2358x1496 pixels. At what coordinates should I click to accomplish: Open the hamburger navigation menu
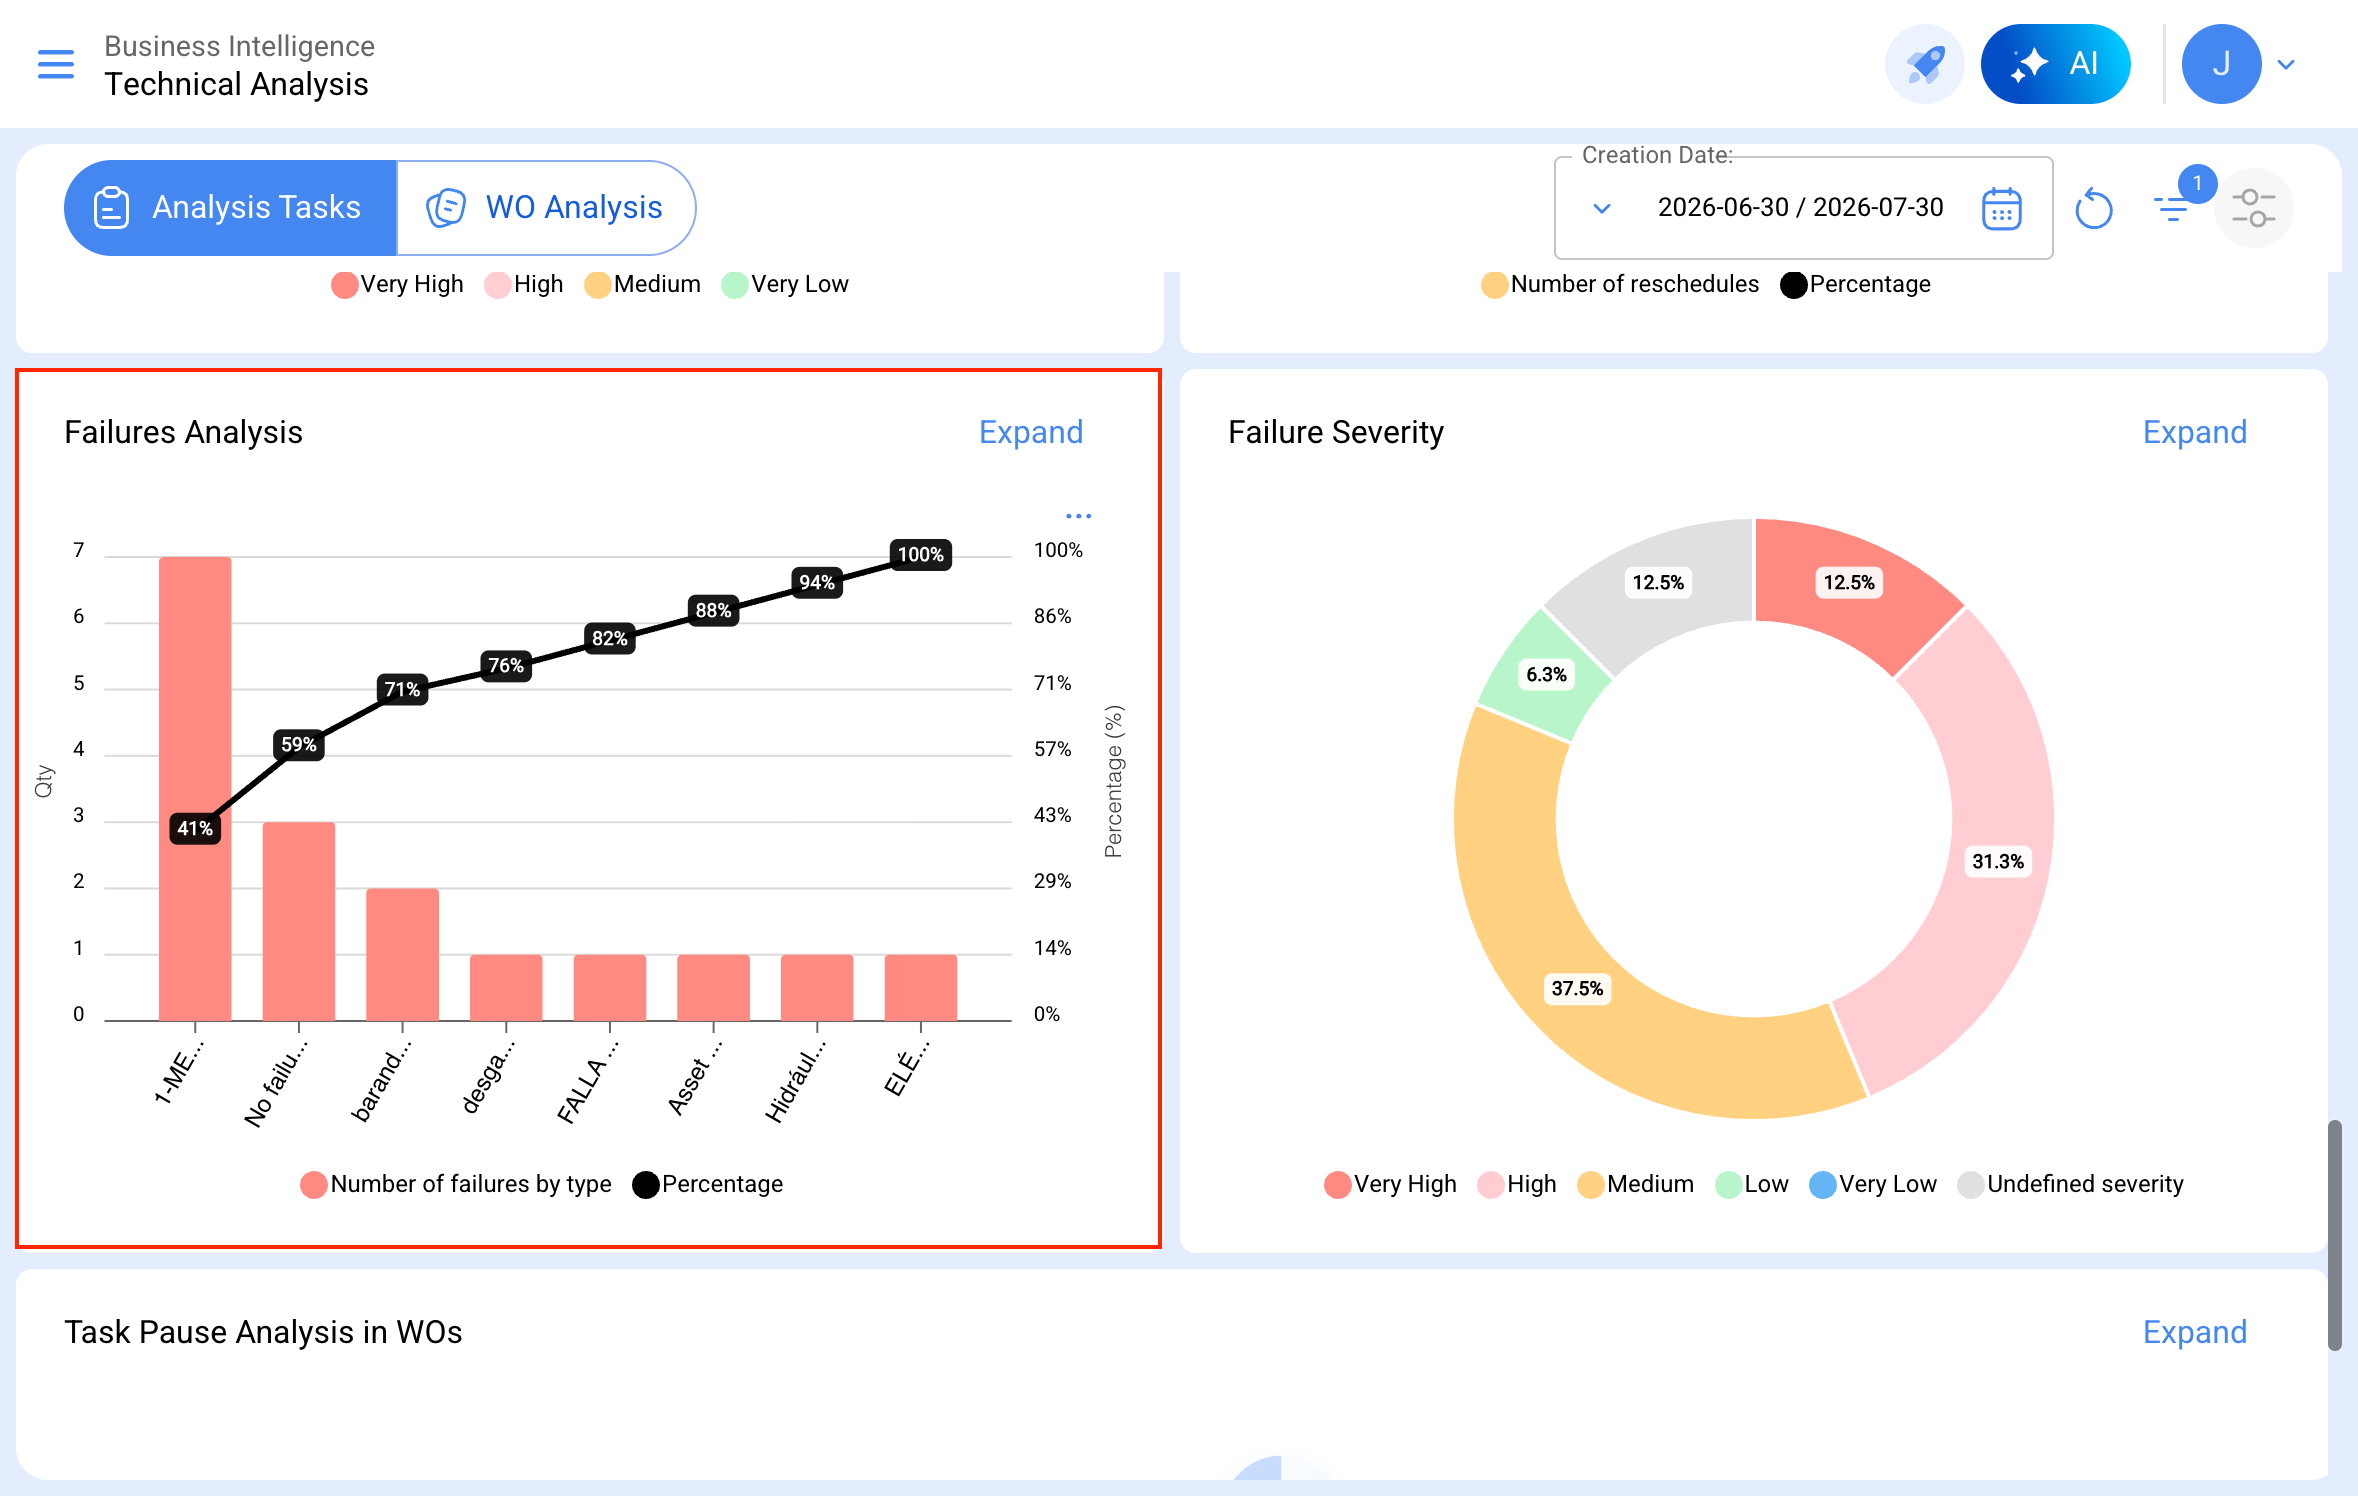(x=56, y=65)
